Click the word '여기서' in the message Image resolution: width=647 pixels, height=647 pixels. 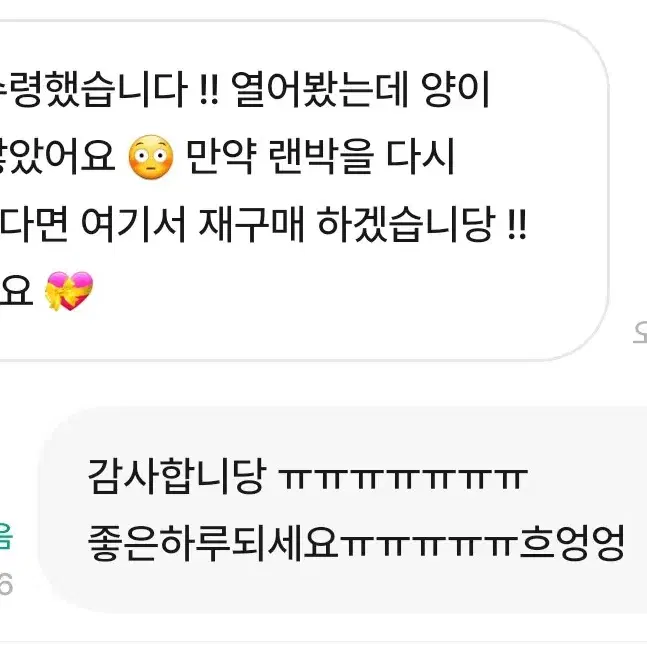coord(134,224)
